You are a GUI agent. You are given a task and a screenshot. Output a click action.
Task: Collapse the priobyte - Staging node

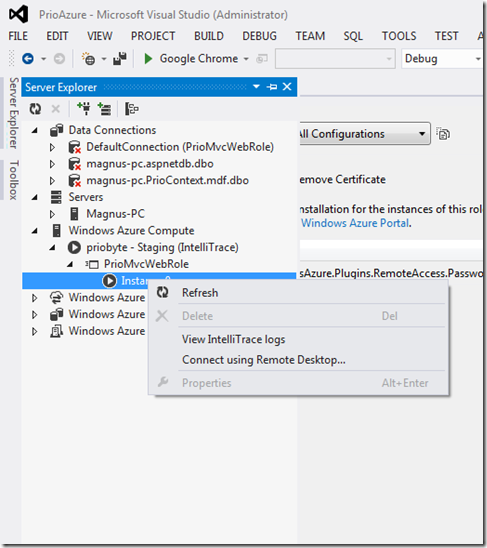click(52, 247)
